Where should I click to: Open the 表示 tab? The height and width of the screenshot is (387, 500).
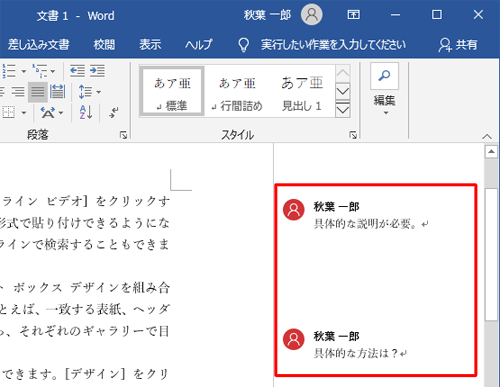[150, 44]
